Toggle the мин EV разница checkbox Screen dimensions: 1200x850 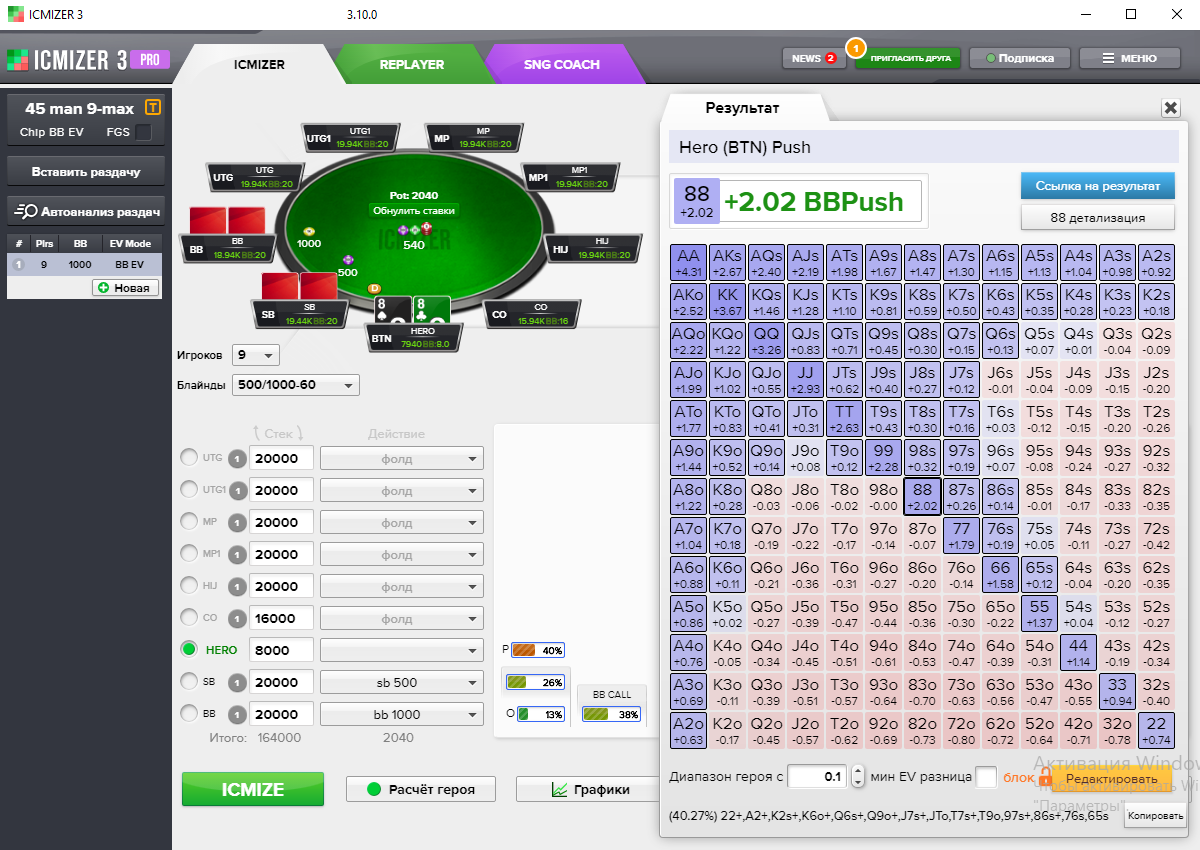point(986,776)
